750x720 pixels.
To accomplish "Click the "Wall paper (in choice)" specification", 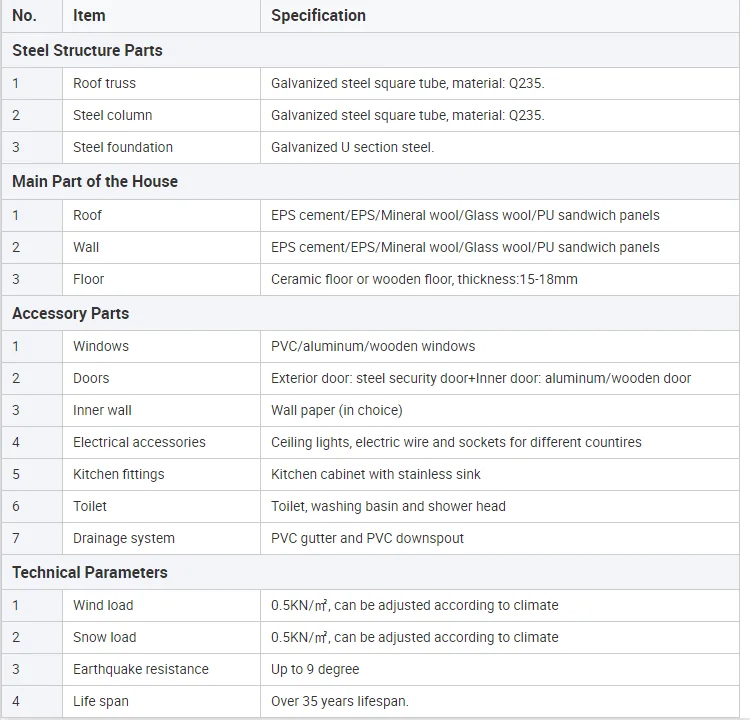I will (336, 410).
